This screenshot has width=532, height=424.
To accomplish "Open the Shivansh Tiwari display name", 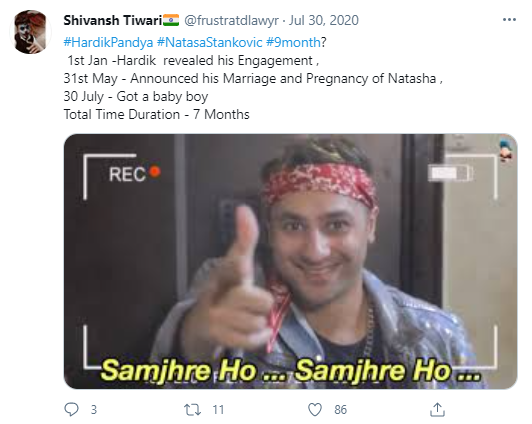I will (113, 20).
